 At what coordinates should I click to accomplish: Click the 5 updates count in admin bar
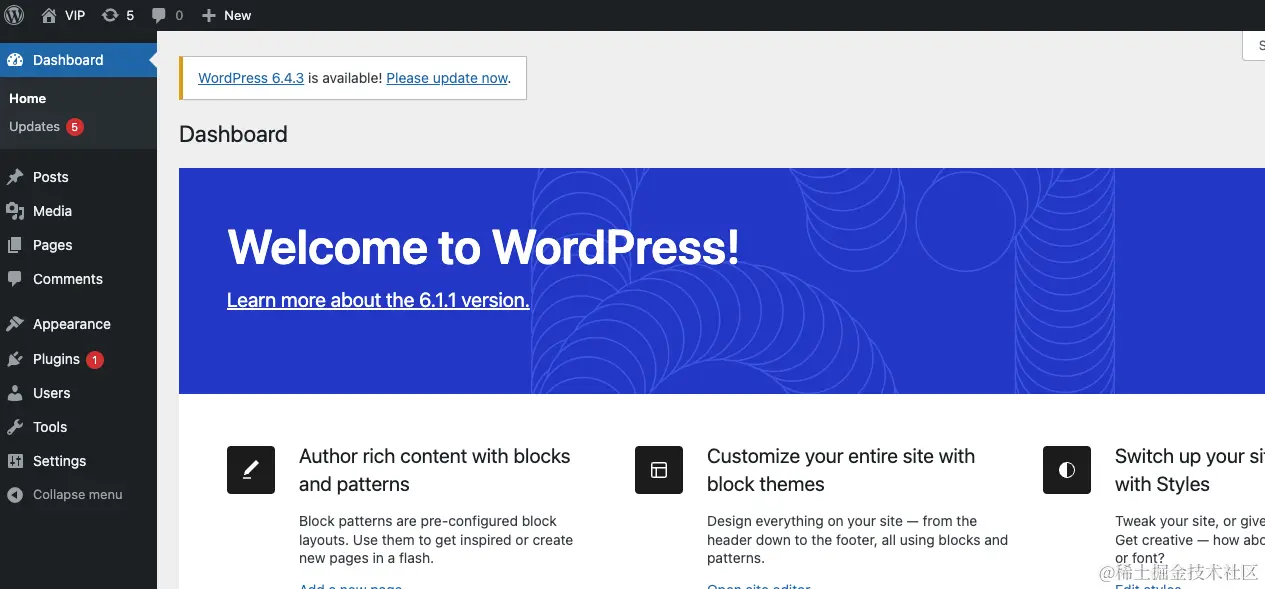(x=130, y=15)
